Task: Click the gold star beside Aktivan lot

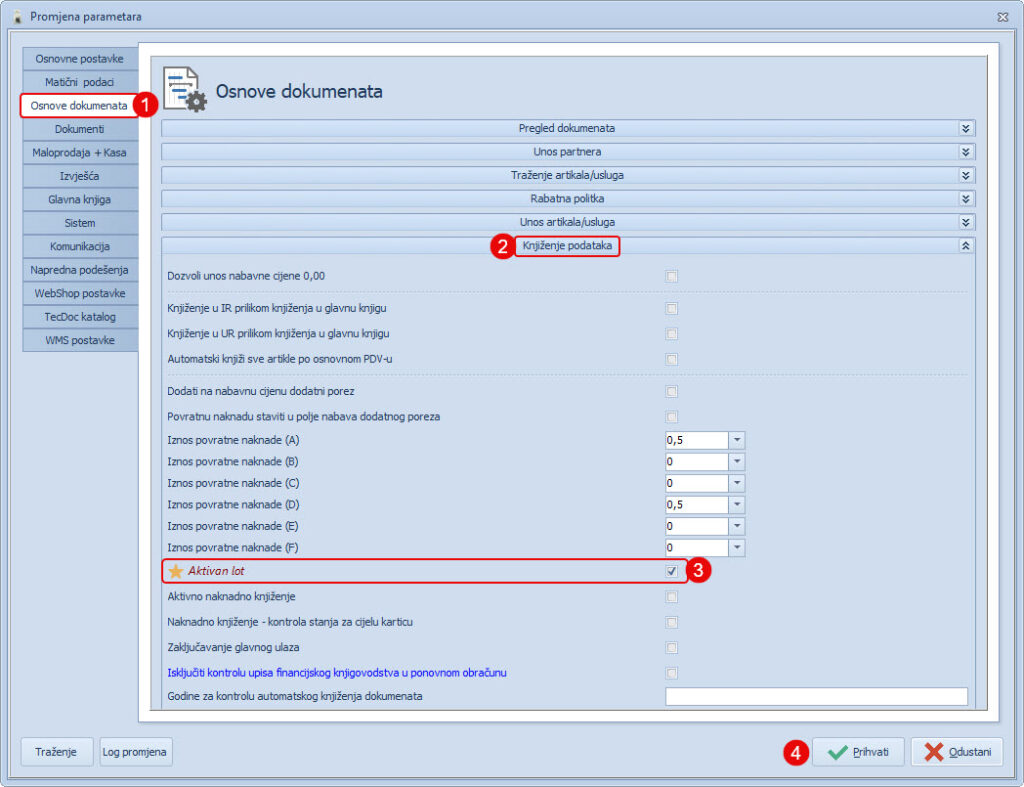Action: click(176, 571)
